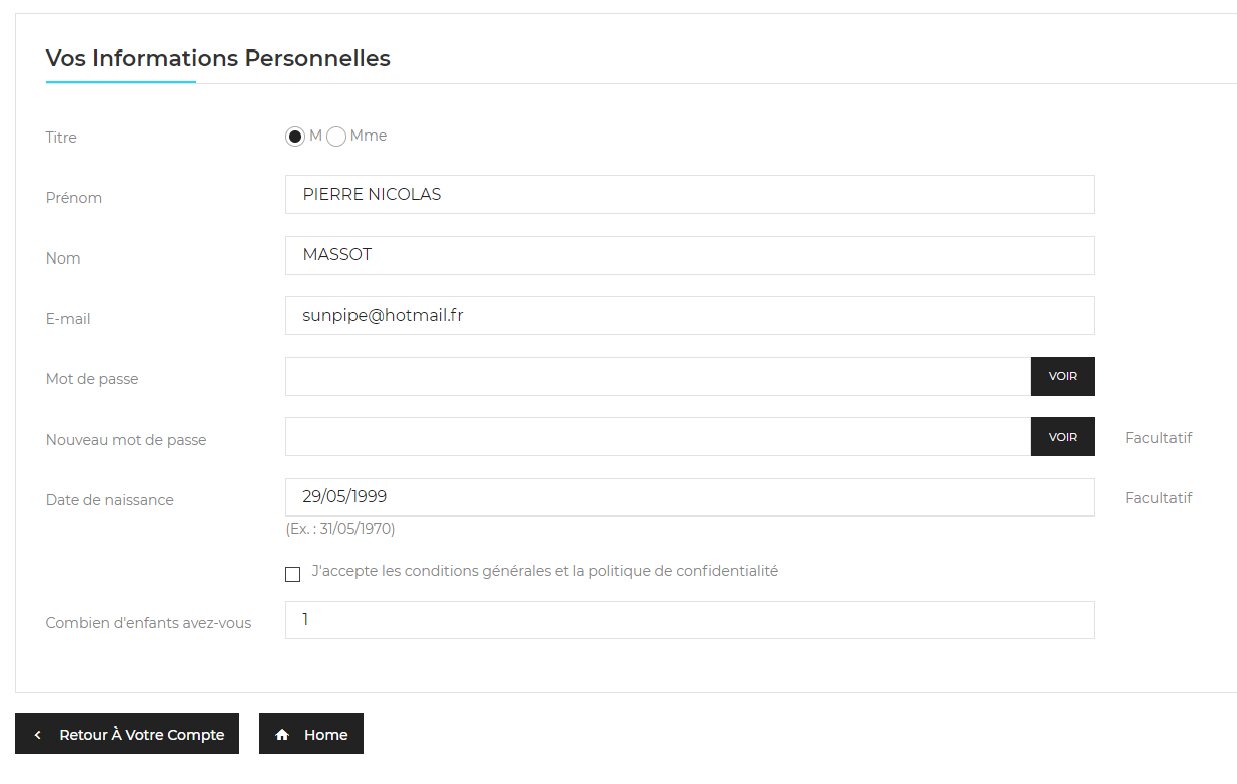Click the back chevron icon on Retour button

(x=38, y=735)
